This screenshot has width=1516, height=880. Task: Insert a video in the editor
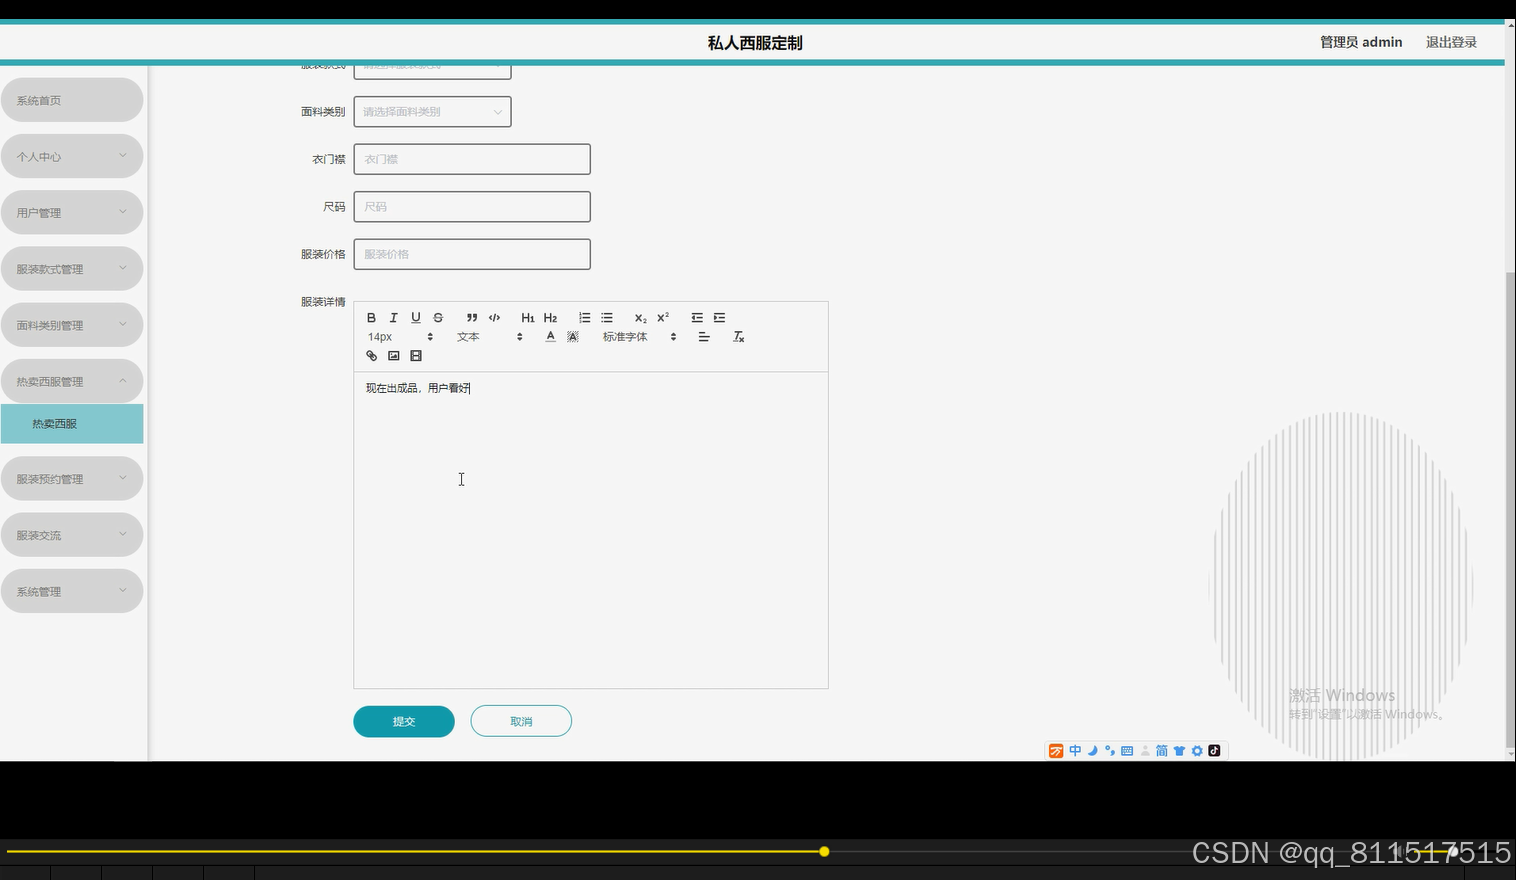(x=416, y=356)
